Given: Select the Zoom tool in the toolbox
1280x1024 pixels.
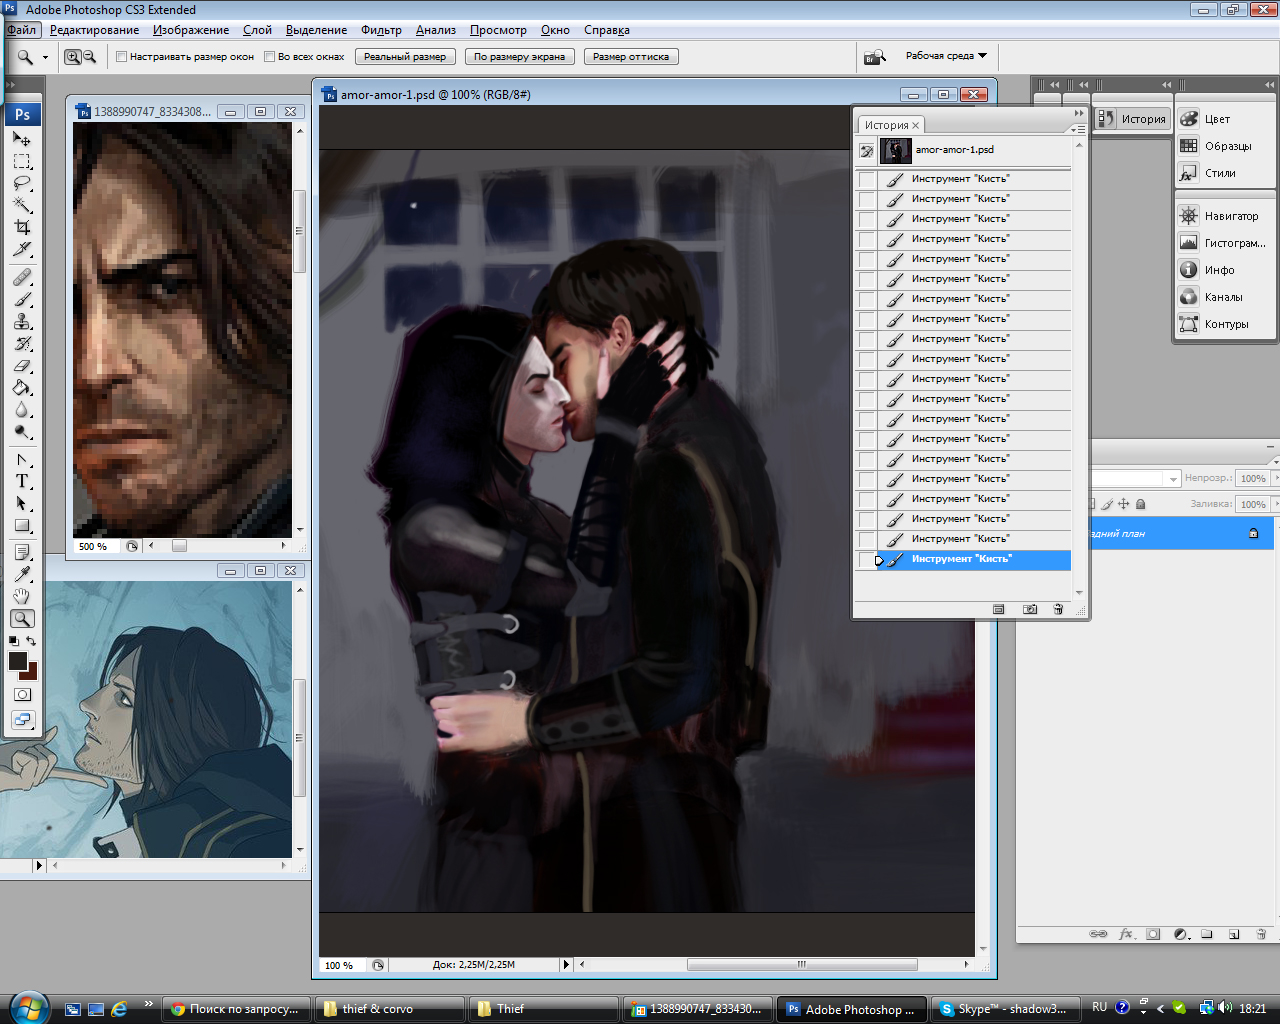Looking at the screenshot, I should 22,618.
